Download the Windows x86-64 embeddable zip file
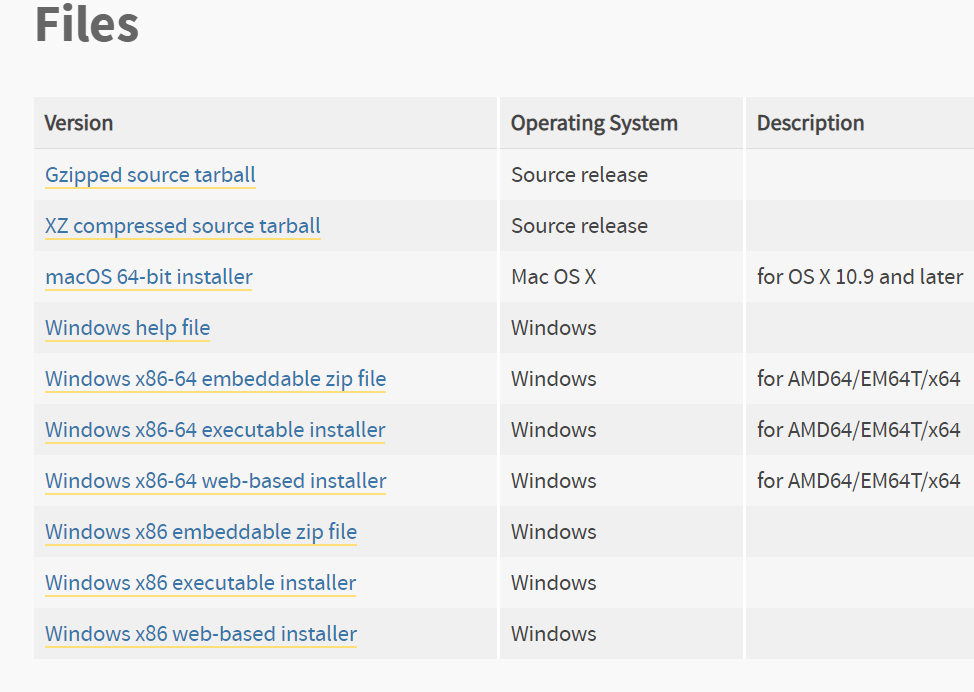 point(215,378)
